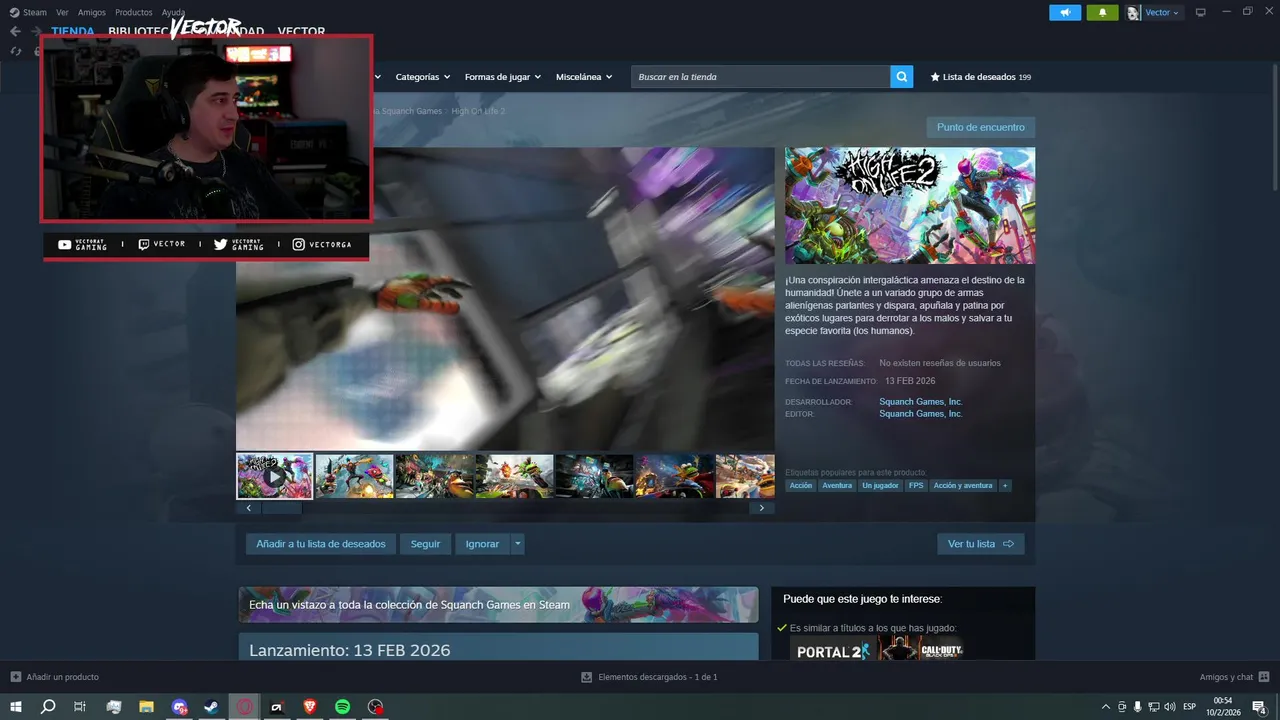Viewport: 1280px width, 720px height.
Task: Open the Squanch Games collection banner
Action: pyautogui.click(x=498, y=605)
